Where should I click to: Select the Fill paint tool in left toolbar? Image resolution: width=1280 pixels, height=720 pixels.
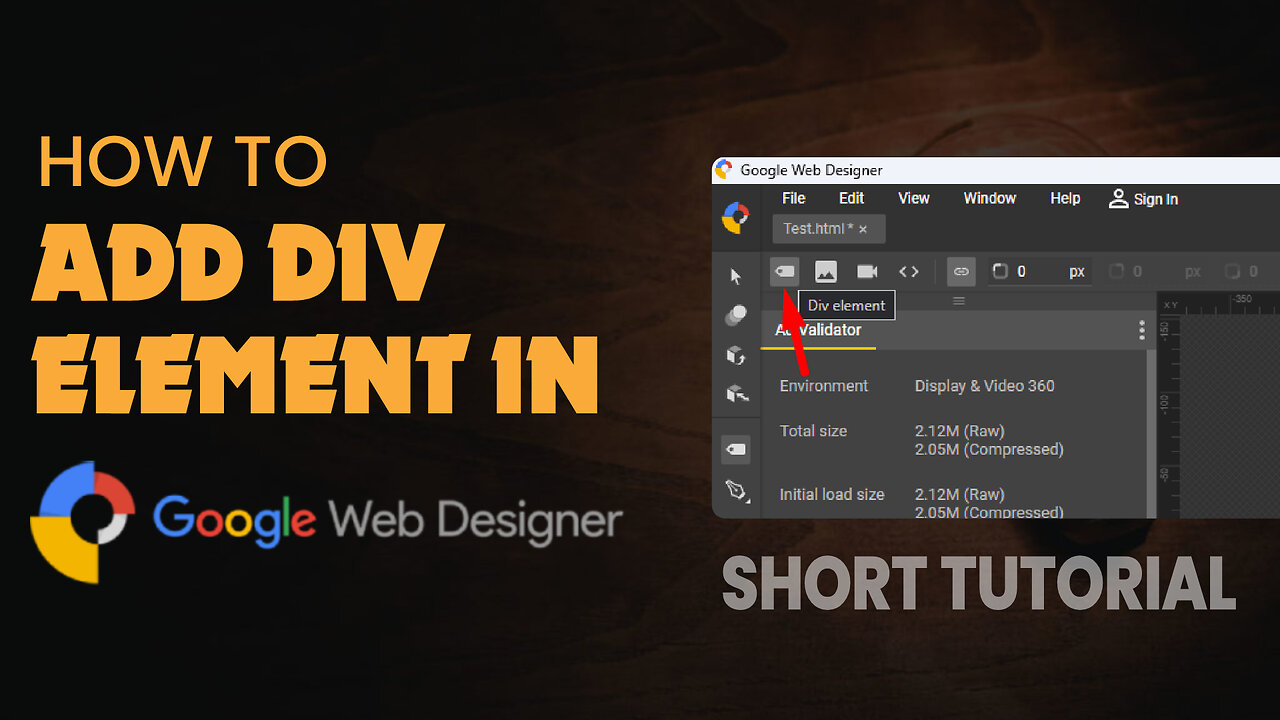[x=736, y=315]
